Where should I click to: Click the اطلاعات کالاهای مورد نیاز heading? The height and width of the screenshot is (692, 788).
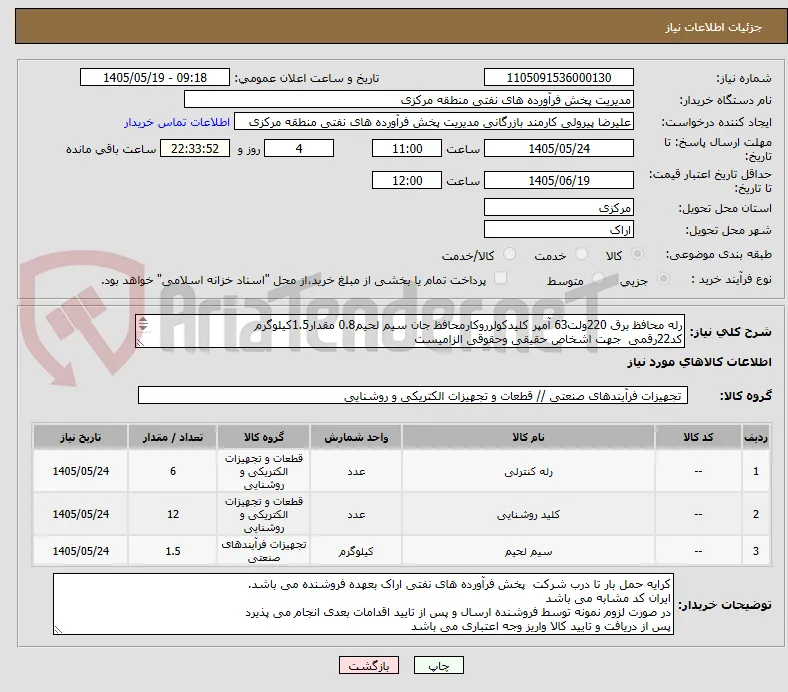pos(699,362)
